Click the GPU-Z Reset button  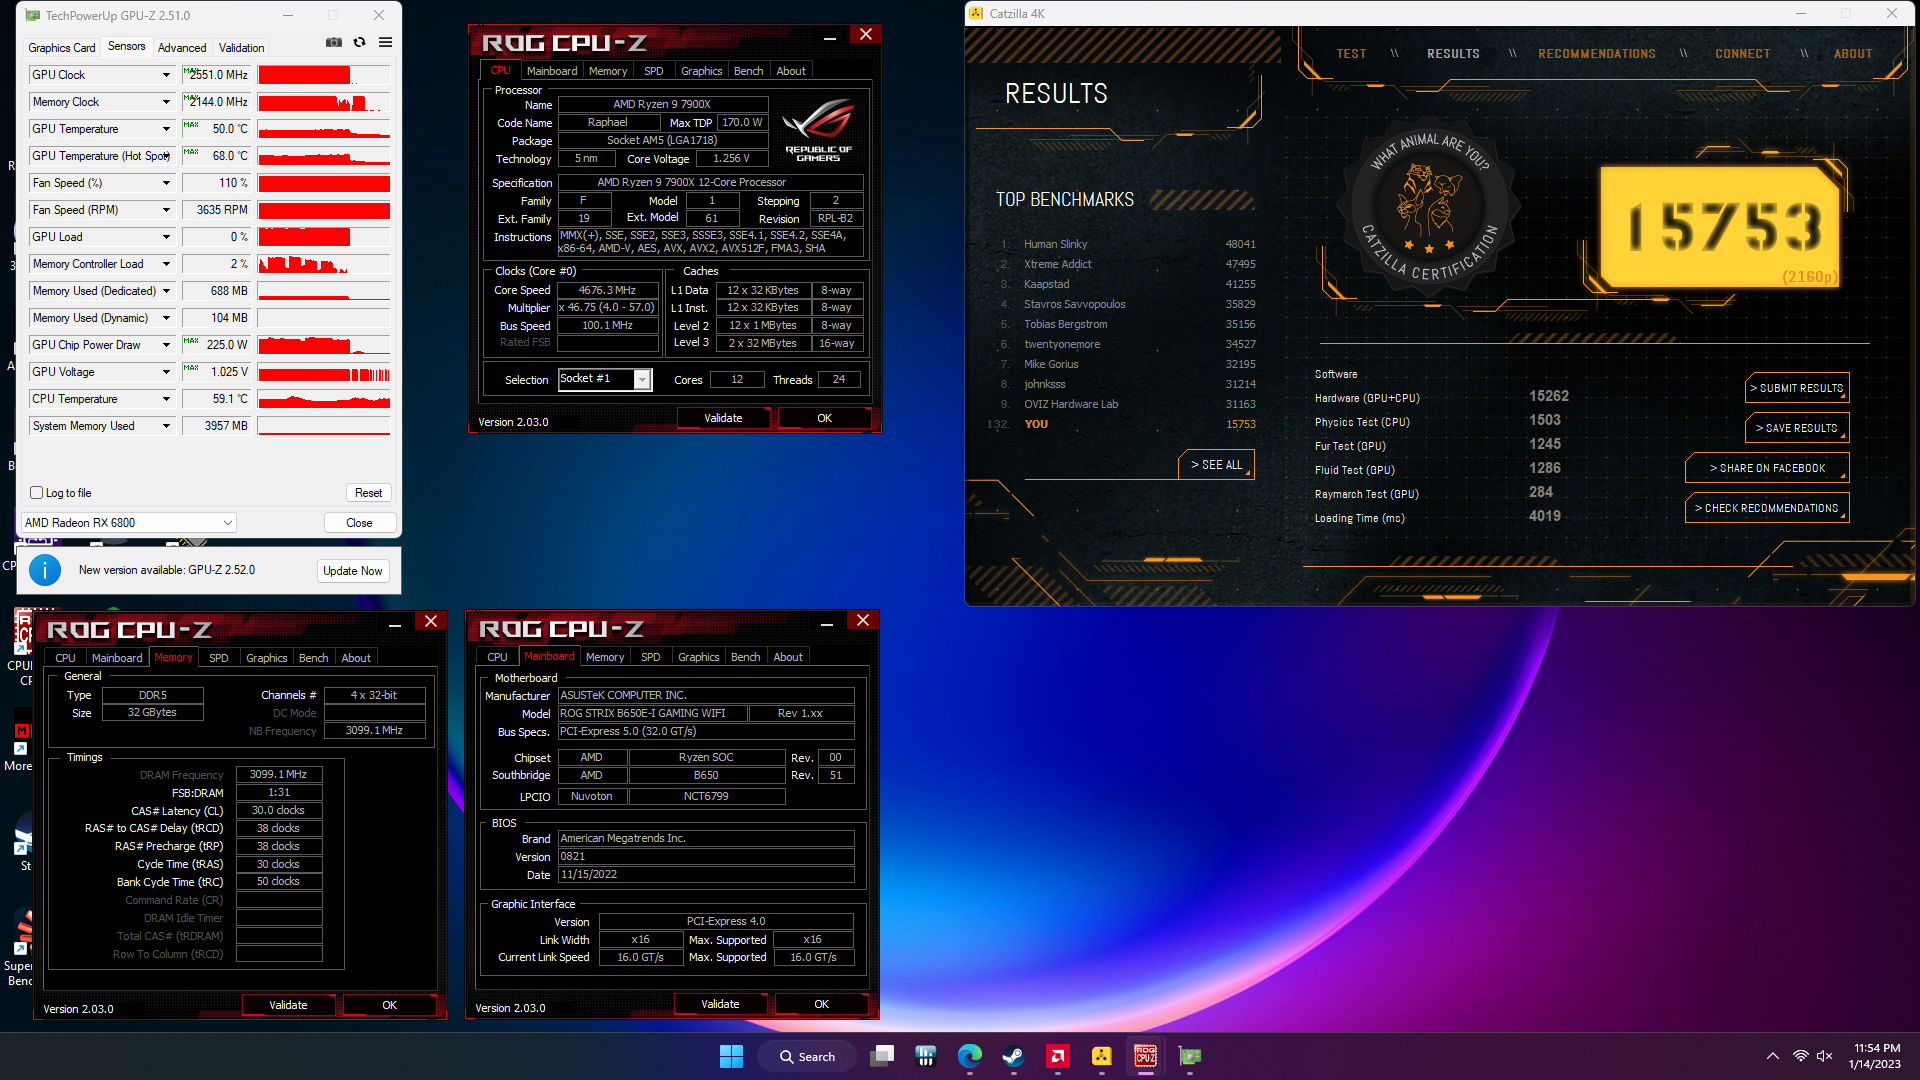pos(368,493)
